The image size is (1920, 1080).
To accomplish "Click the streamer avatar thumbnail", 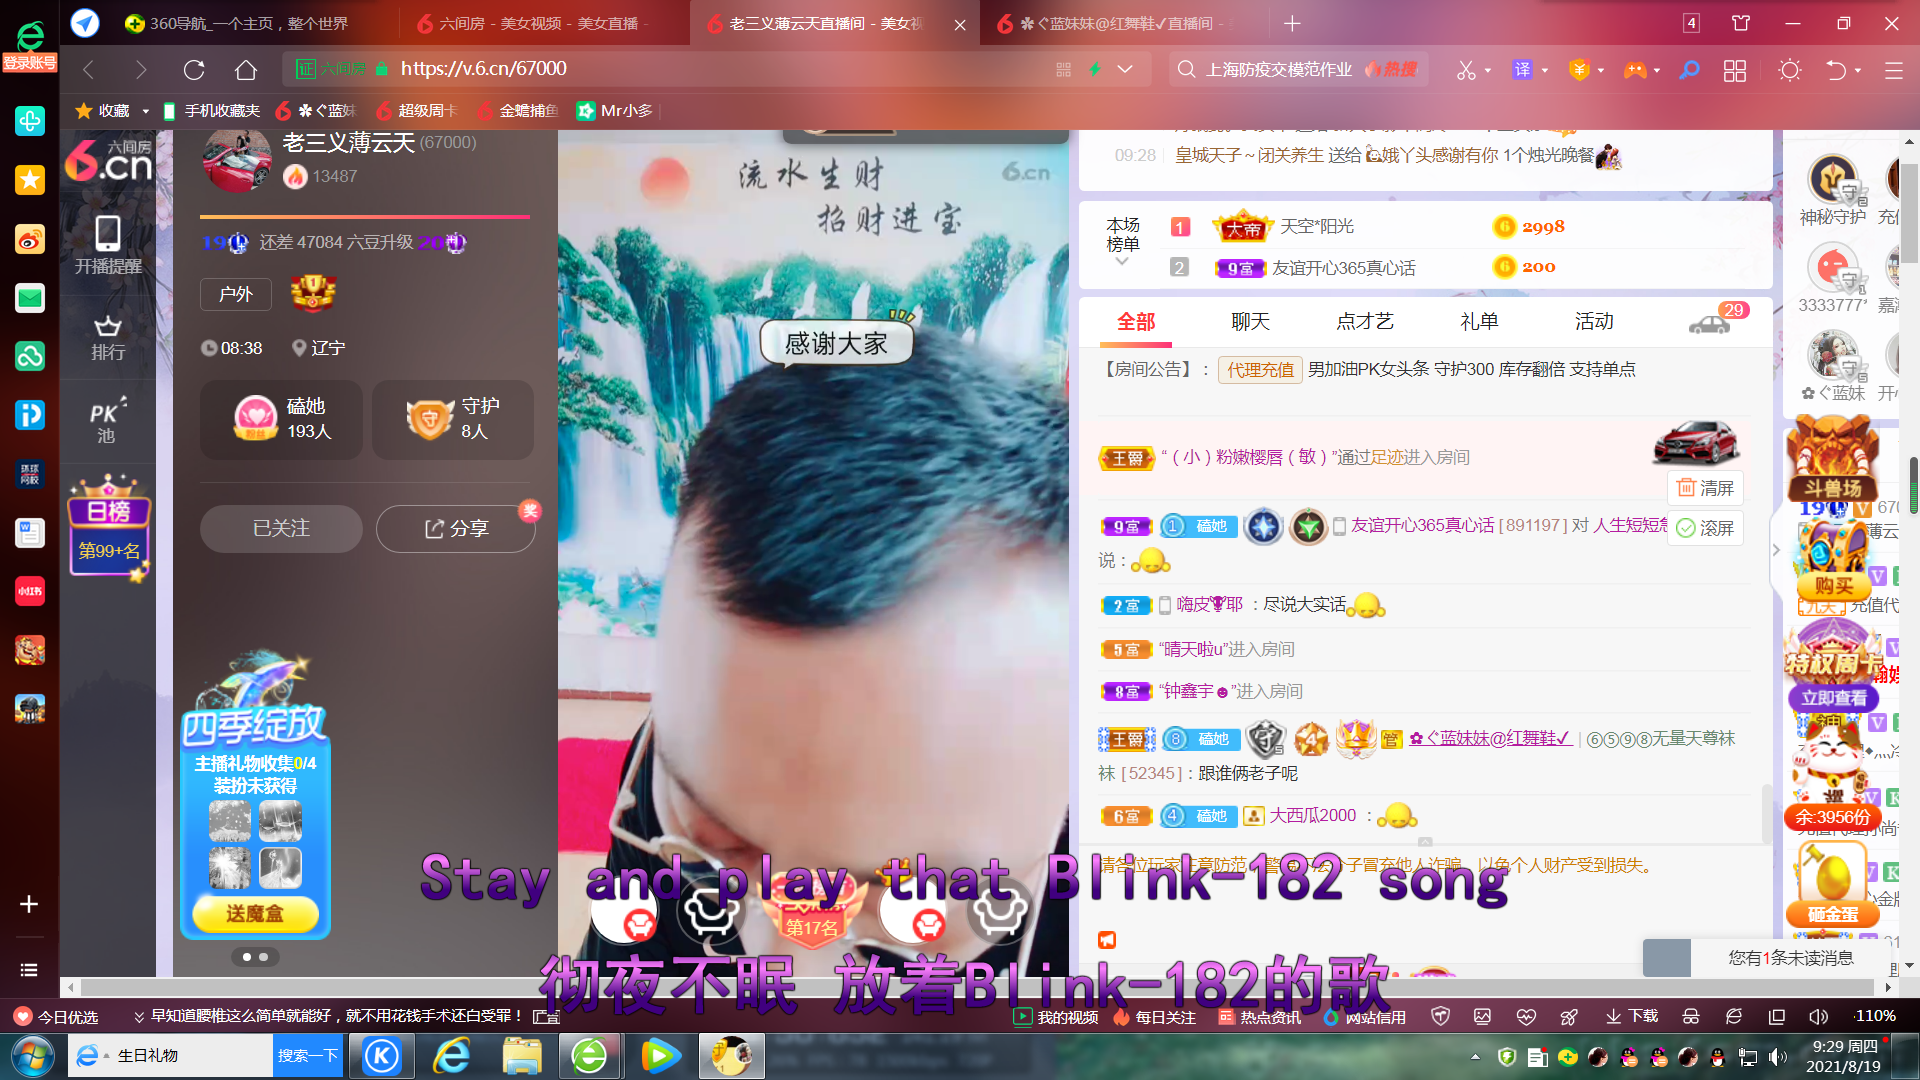I will tap(237, 160).
